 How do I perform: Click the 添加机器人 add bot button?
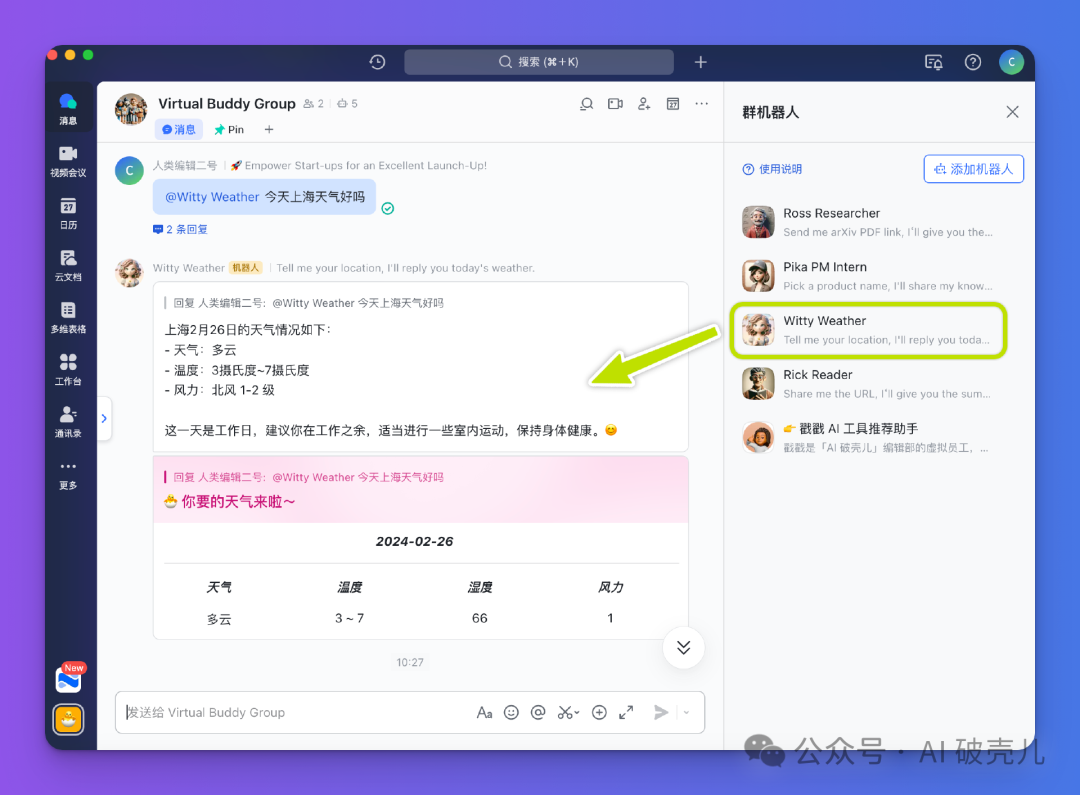coord(973,169)
